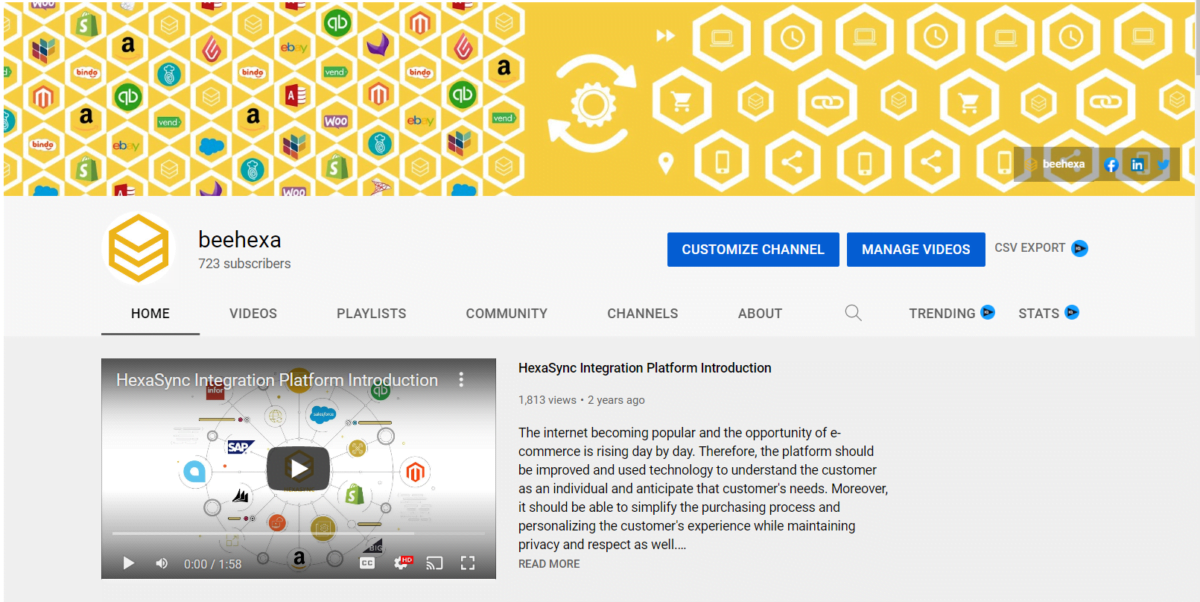Image resolution: width=1200 pixels, height=602 pixels.
Task: Open MANAGE VIDEOS
Action: coord(916,249)
